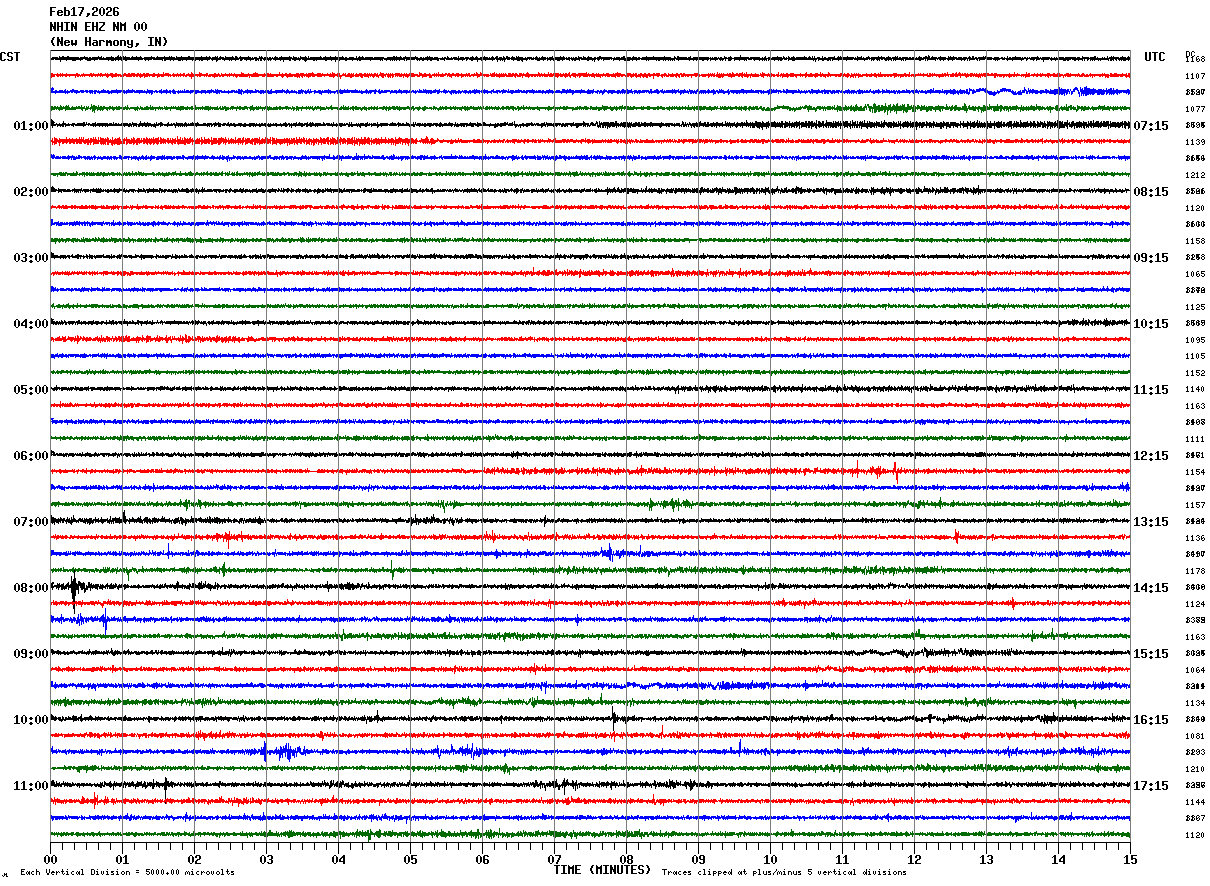Click the vertical division 5000.00 microvolts note
Image resolution: width=1210 pixels, height=886 pixels.
(x=128, y=872)
